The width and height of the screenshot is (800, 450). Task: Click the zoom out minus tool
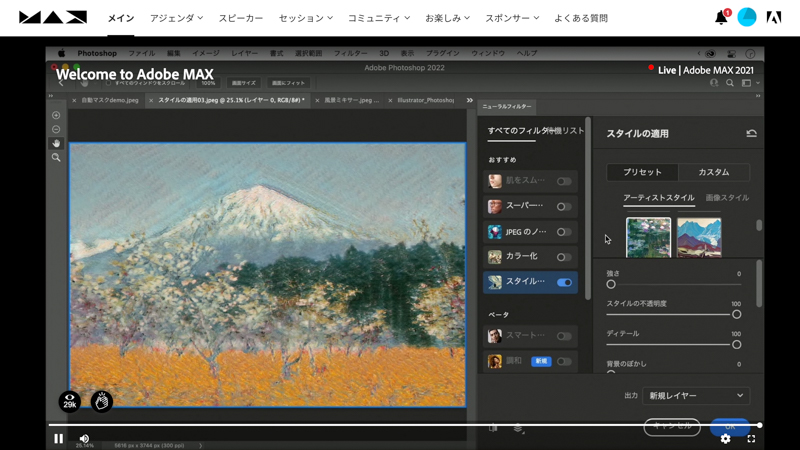tap(56, 130)
